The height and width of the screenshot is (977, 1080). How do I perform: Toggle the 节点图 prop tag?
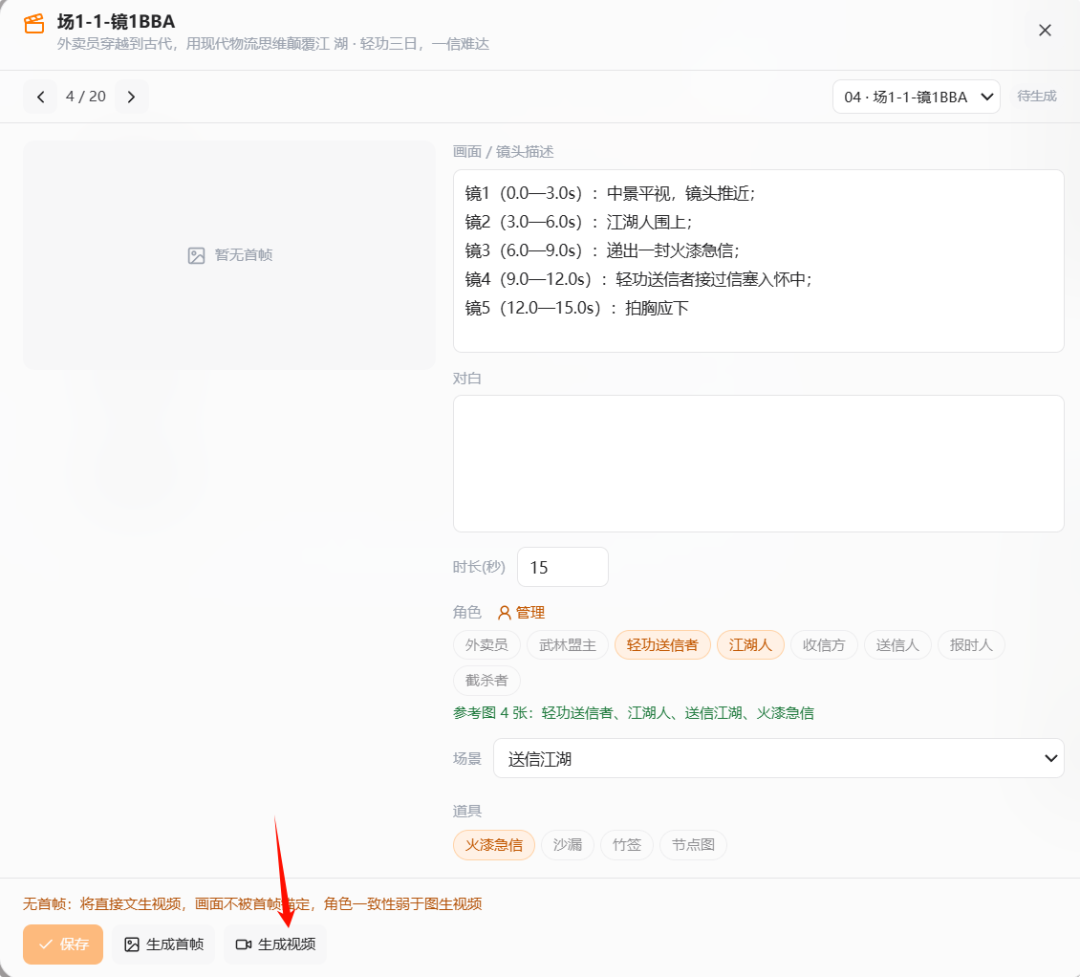coord(693,845)
